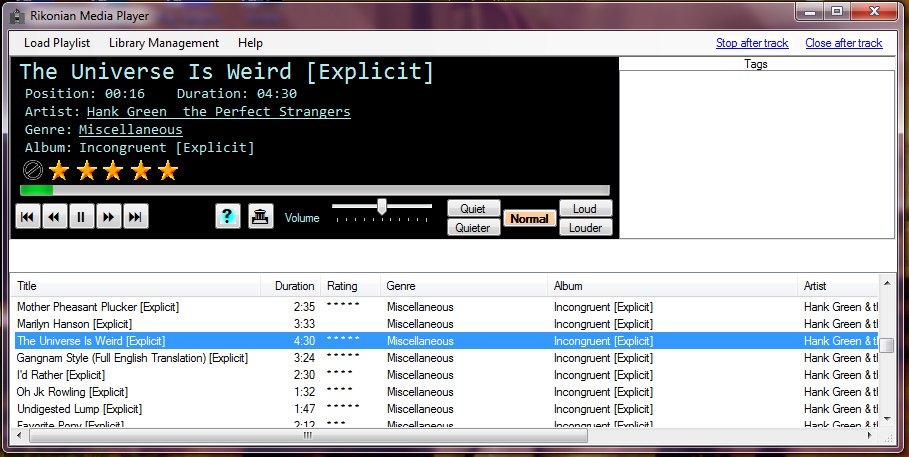The width and height of the screenshot is (909, 457).
Task: Click the Volume slider handle
Action: pyautogui.click(x=381, y=206)
